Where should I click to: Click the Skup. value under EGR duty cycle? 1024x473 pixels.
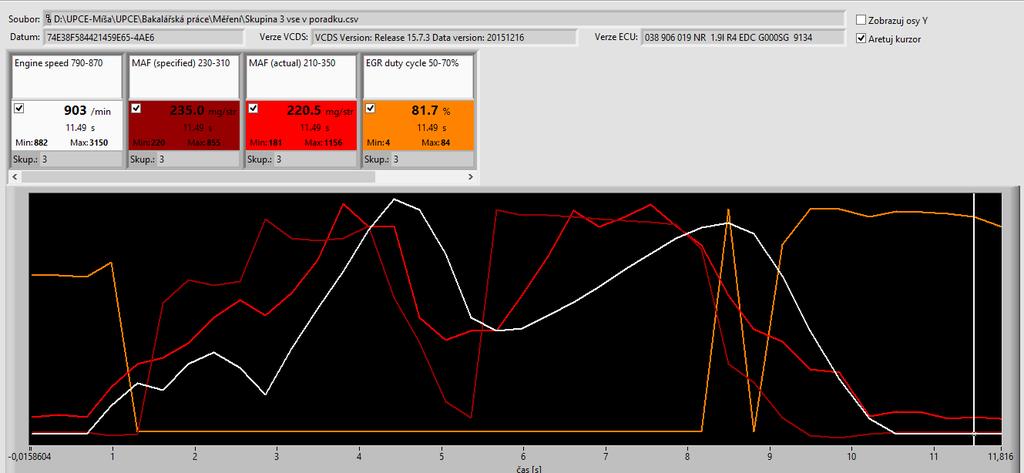(432, 159)
